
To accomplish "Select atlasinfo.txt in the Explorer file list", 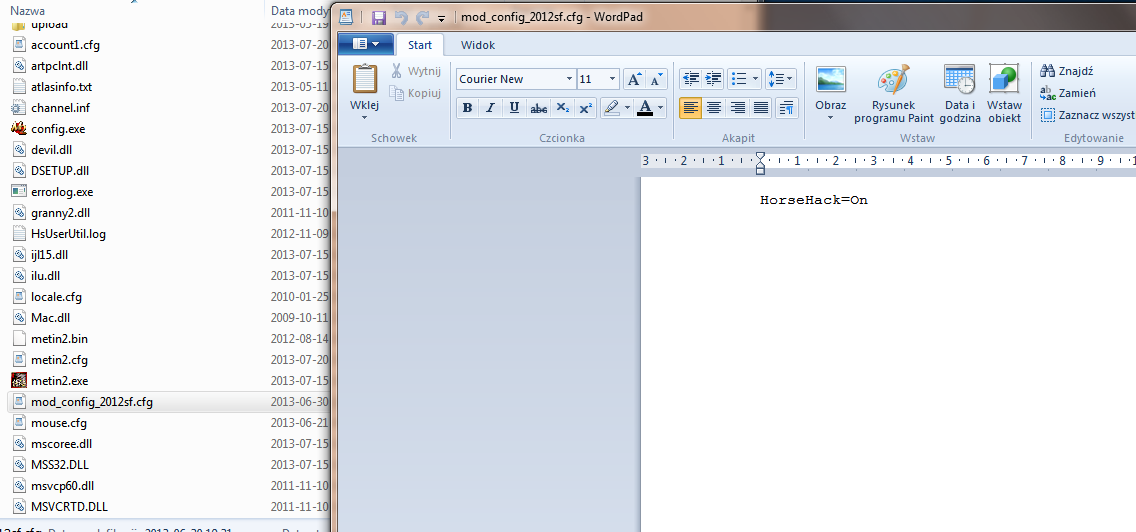I will 62,87.
